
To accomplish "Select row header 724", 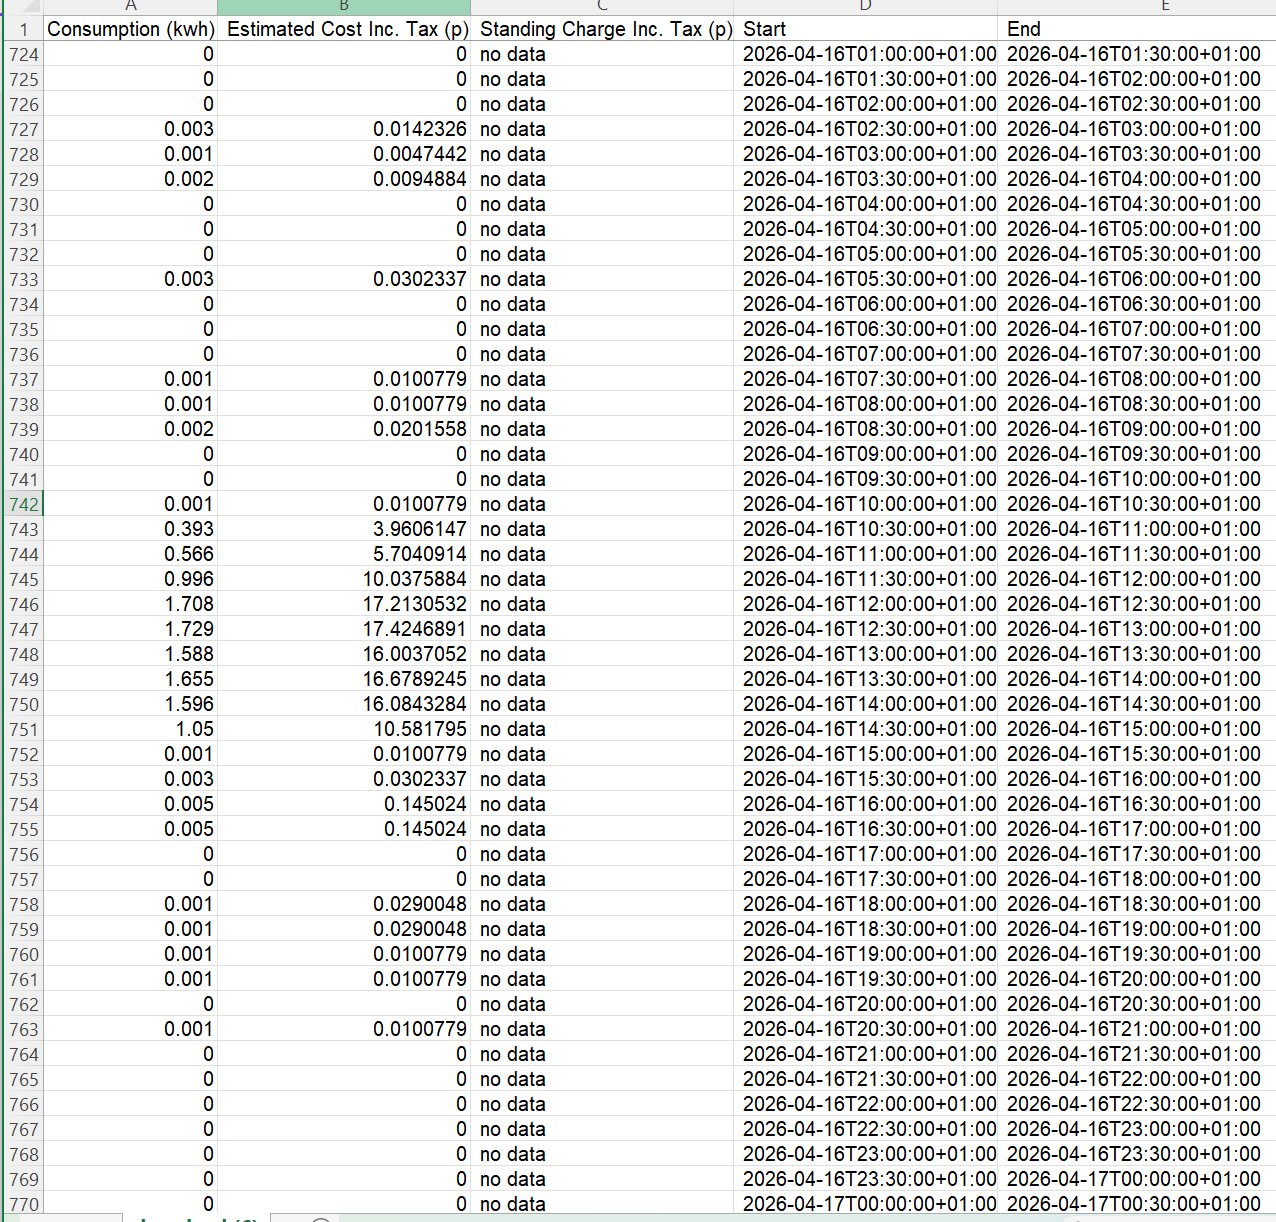I will pyautogui.click(x=22, y=54).
